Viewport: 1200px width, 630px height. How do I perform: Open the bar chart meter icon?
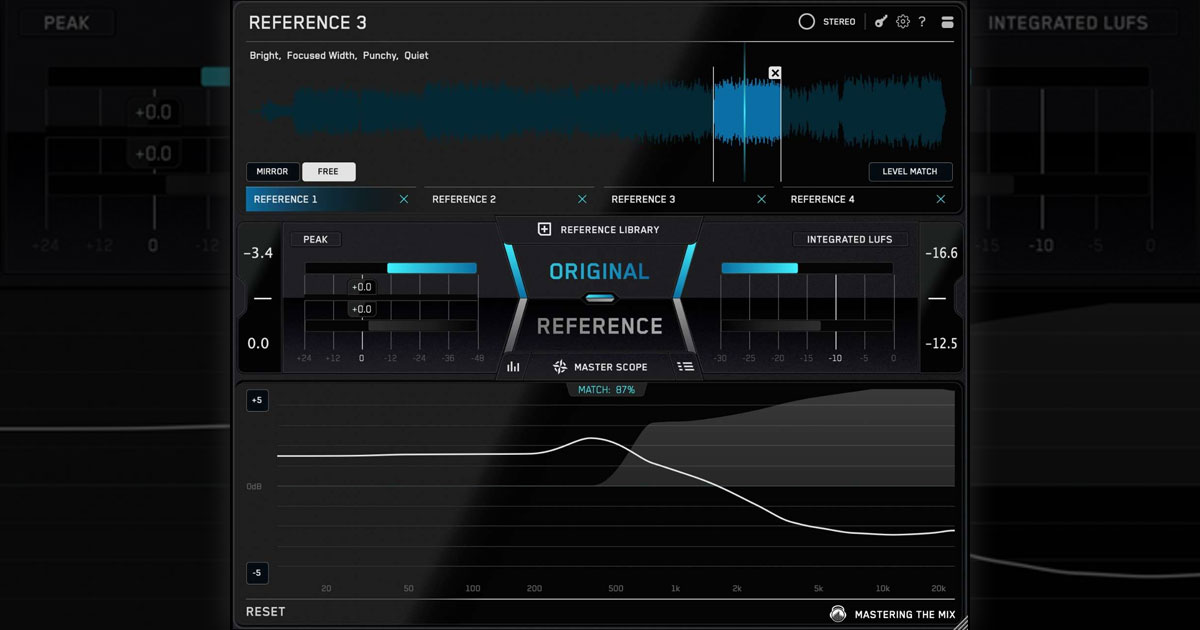coord(513,367)
